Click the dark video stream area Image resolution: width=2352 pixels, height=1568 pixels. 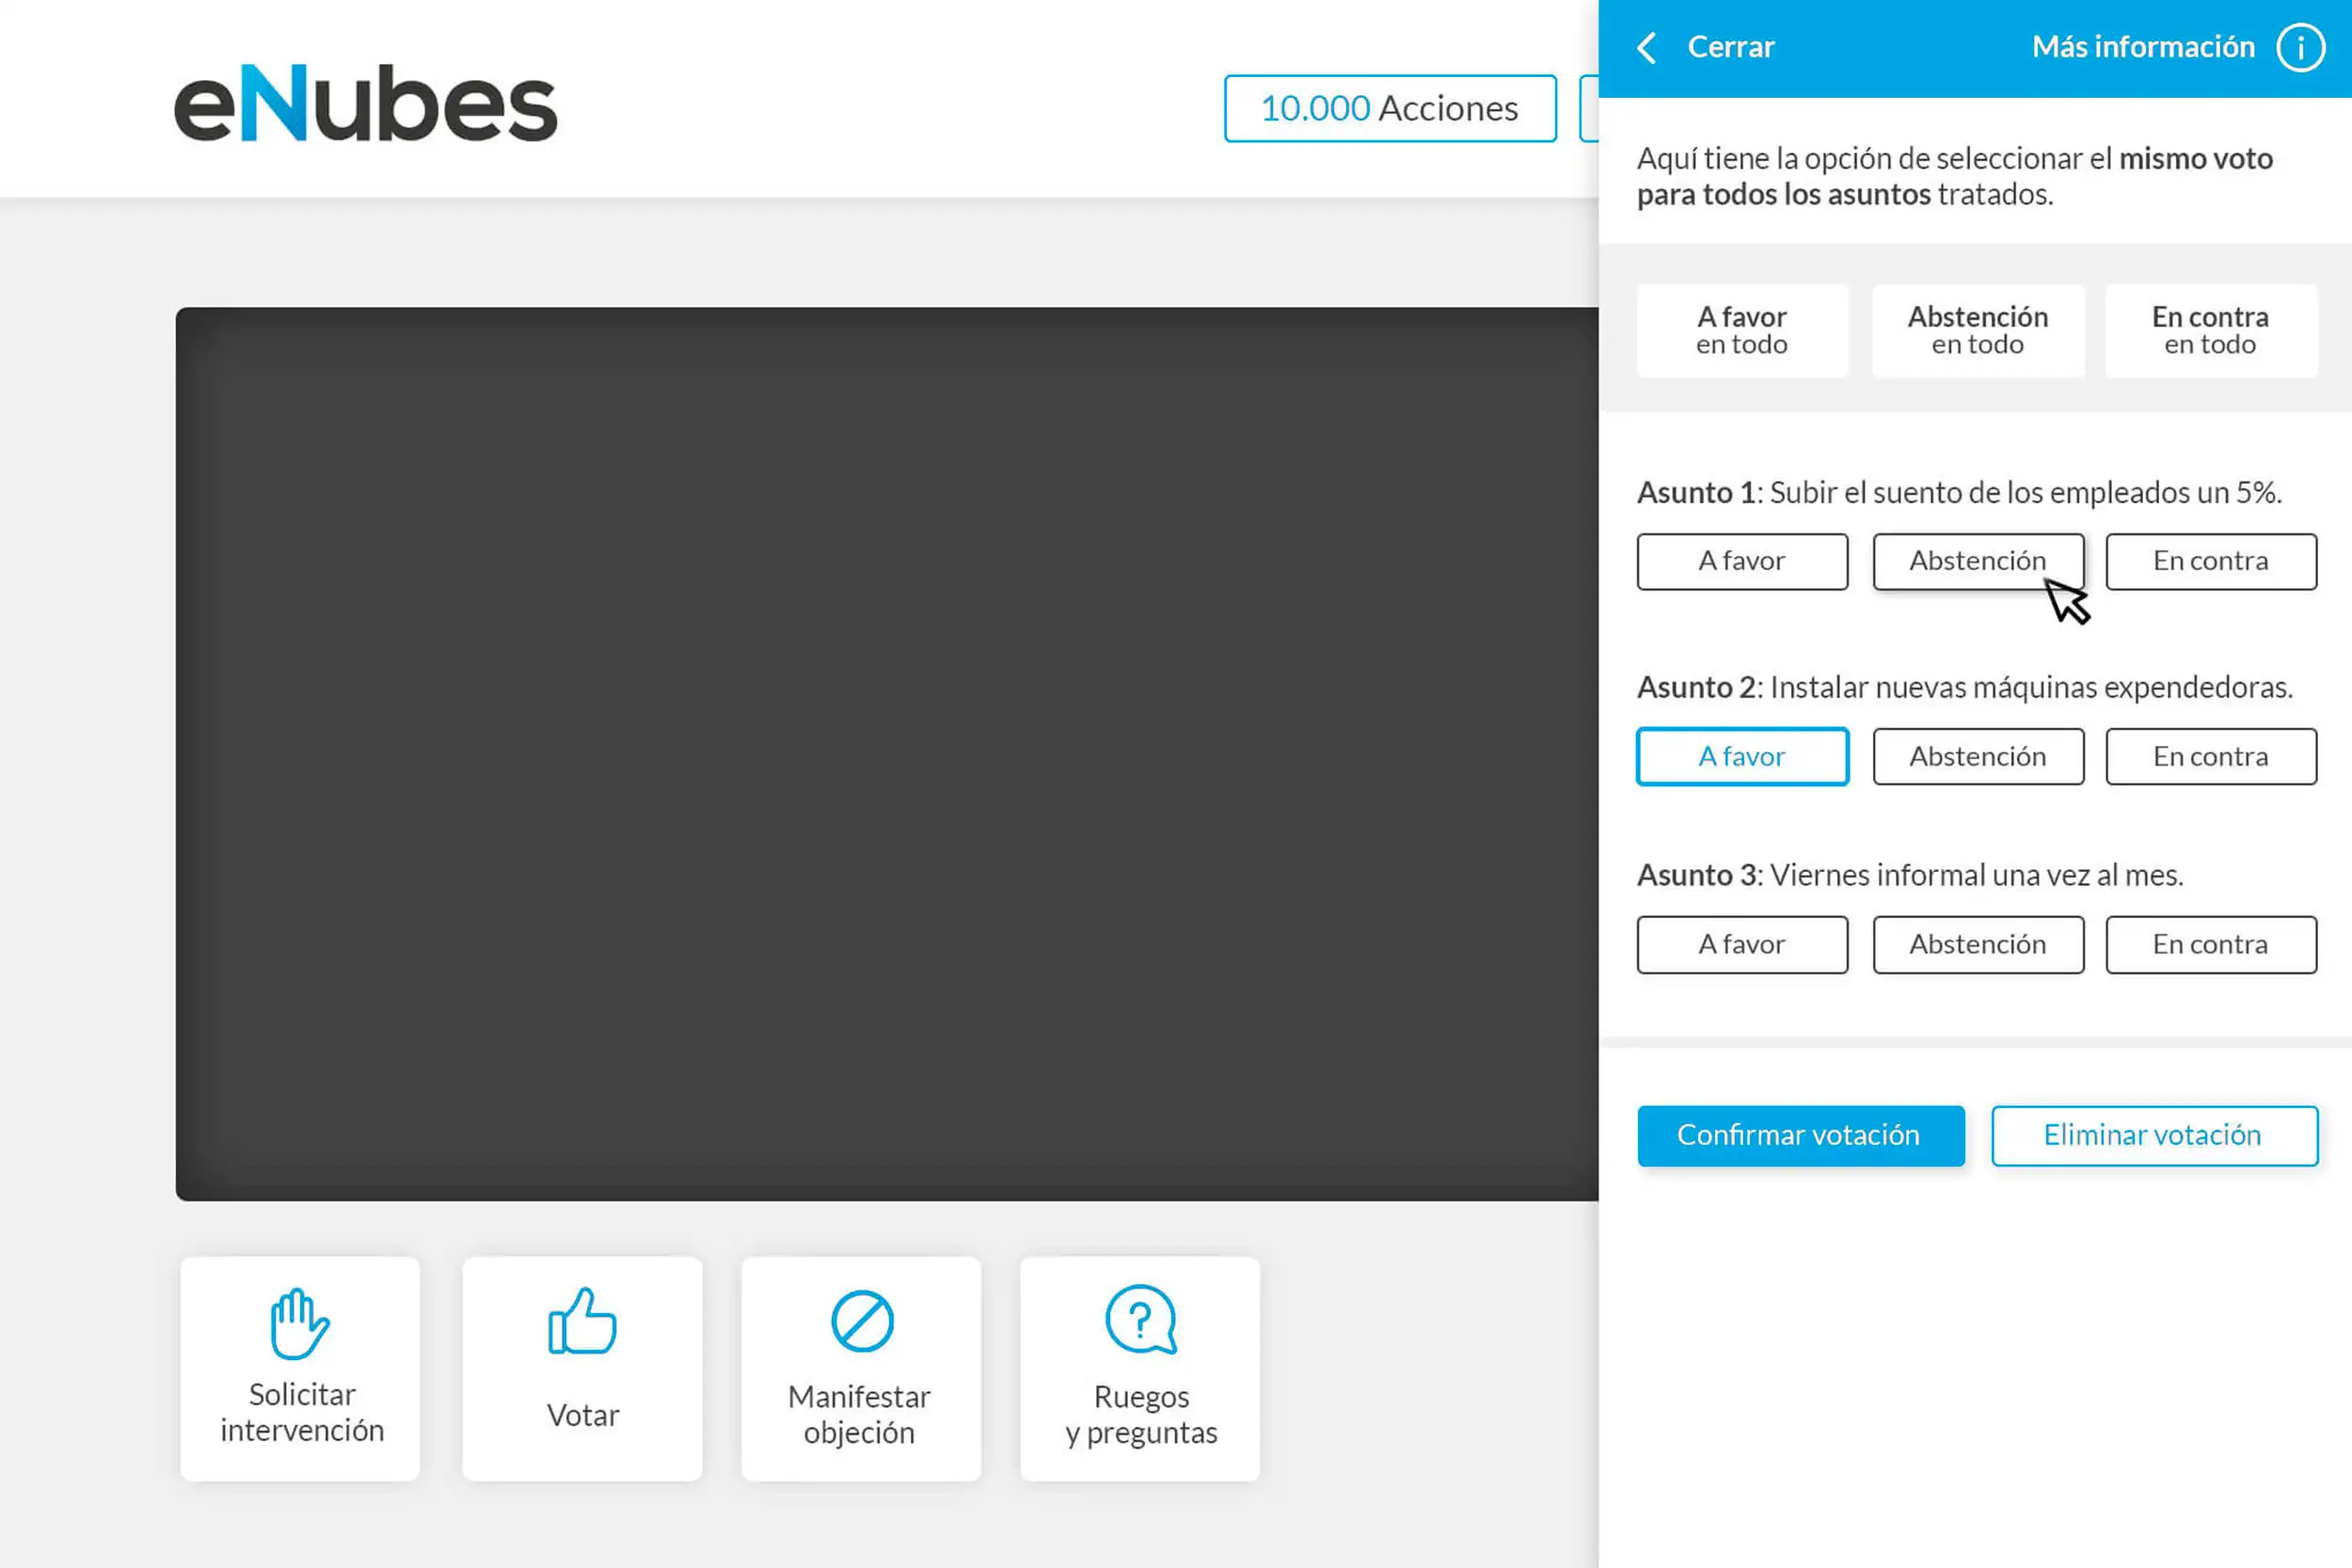(886, 753)
